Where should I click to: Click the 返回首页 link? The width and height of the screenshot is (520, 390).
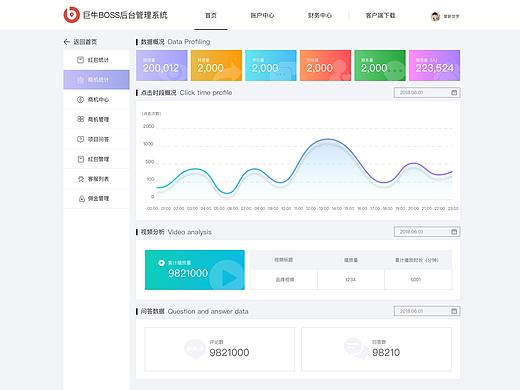click(x=85, y=42)
